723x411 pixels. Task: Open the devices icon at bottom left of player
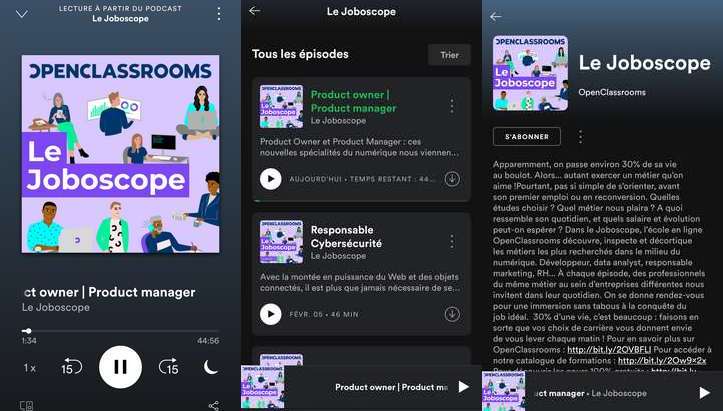26,405
